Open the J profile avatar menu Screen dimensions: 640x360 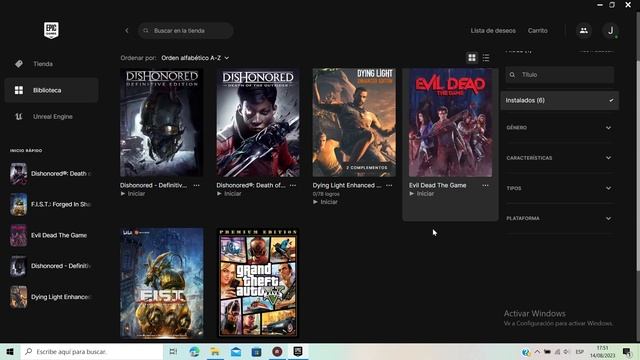click(610, 31)
